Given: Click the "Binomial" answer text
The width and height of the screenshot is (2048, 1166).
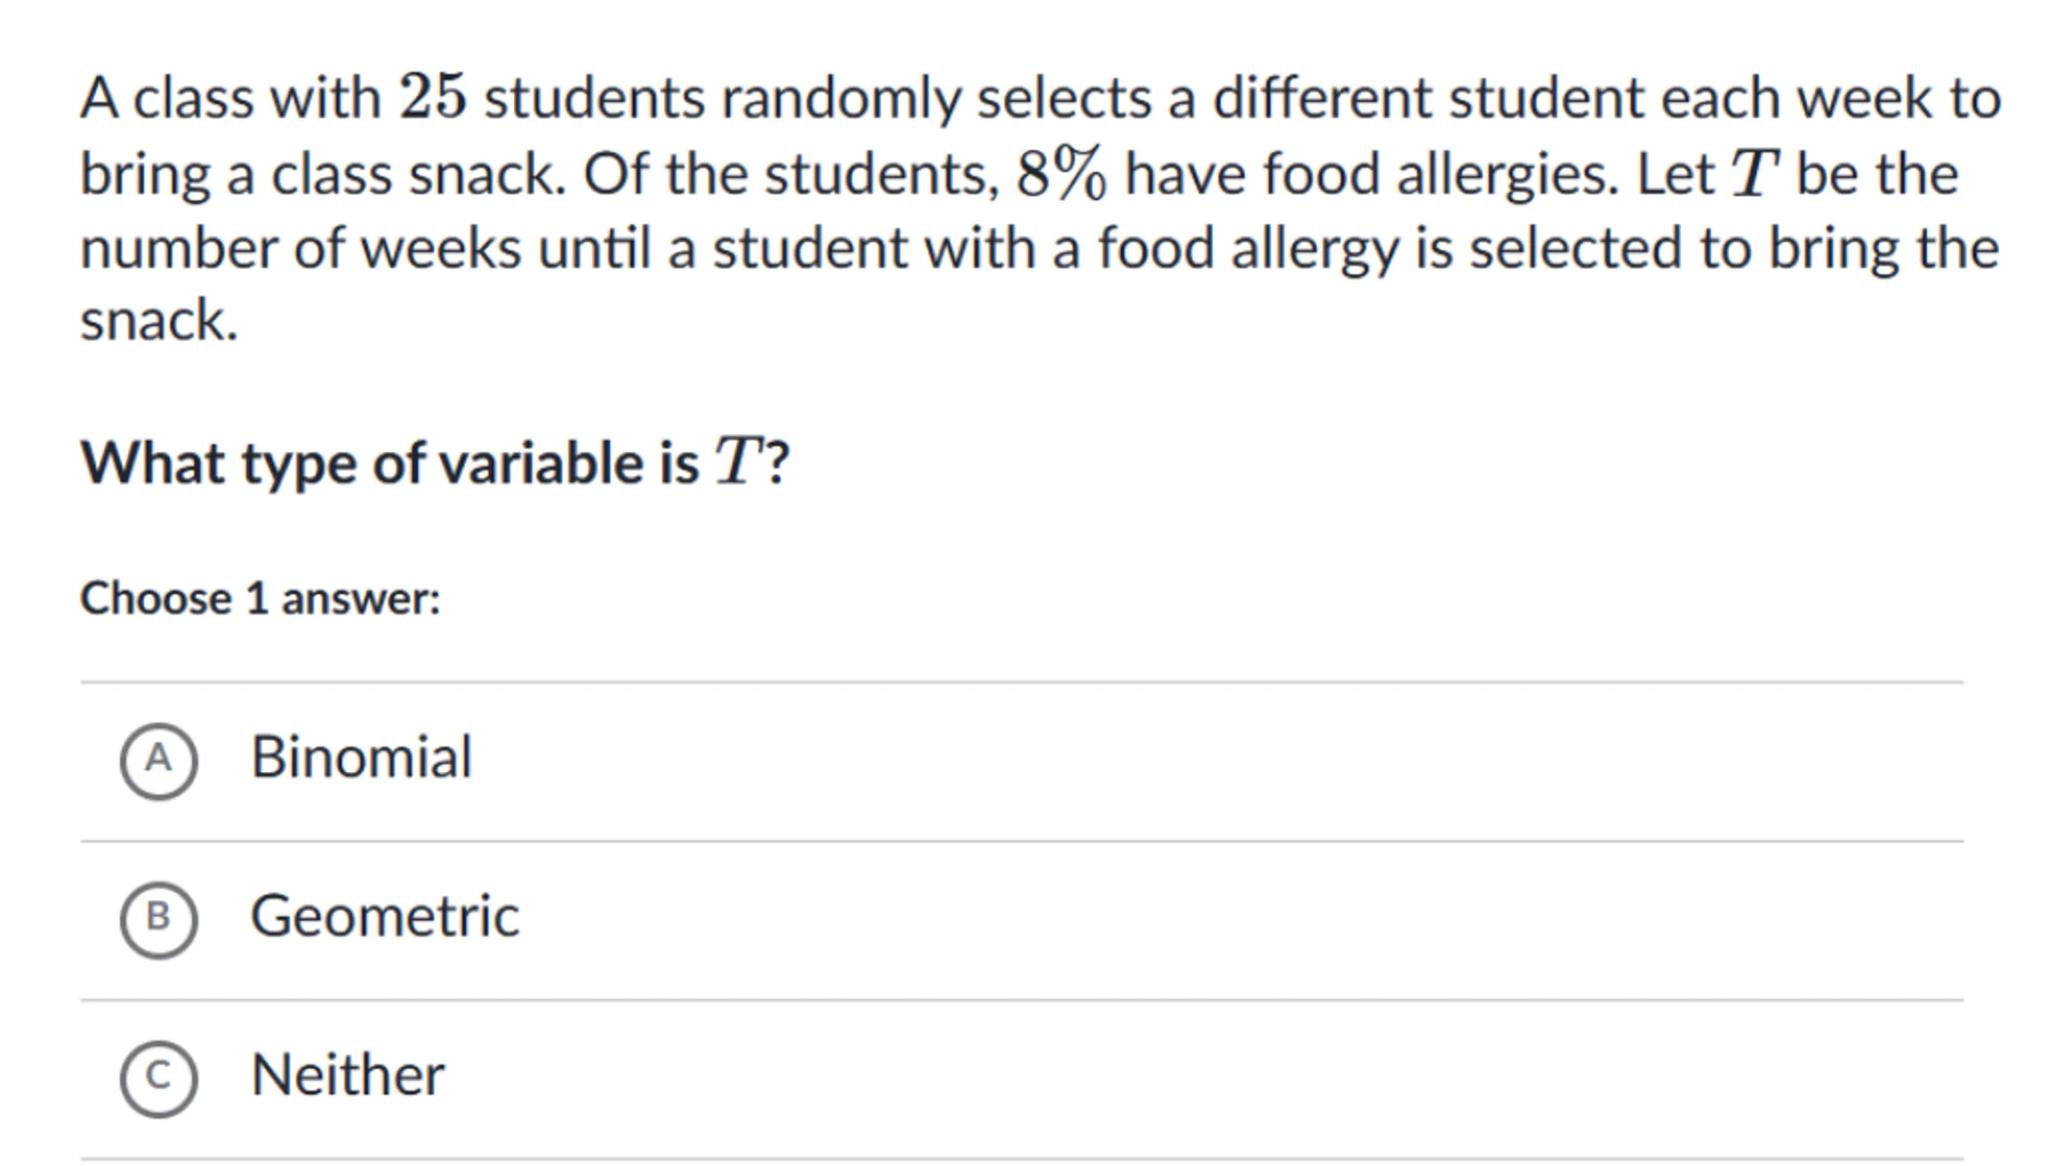Looking at the screenshot, I should point(360,757).
